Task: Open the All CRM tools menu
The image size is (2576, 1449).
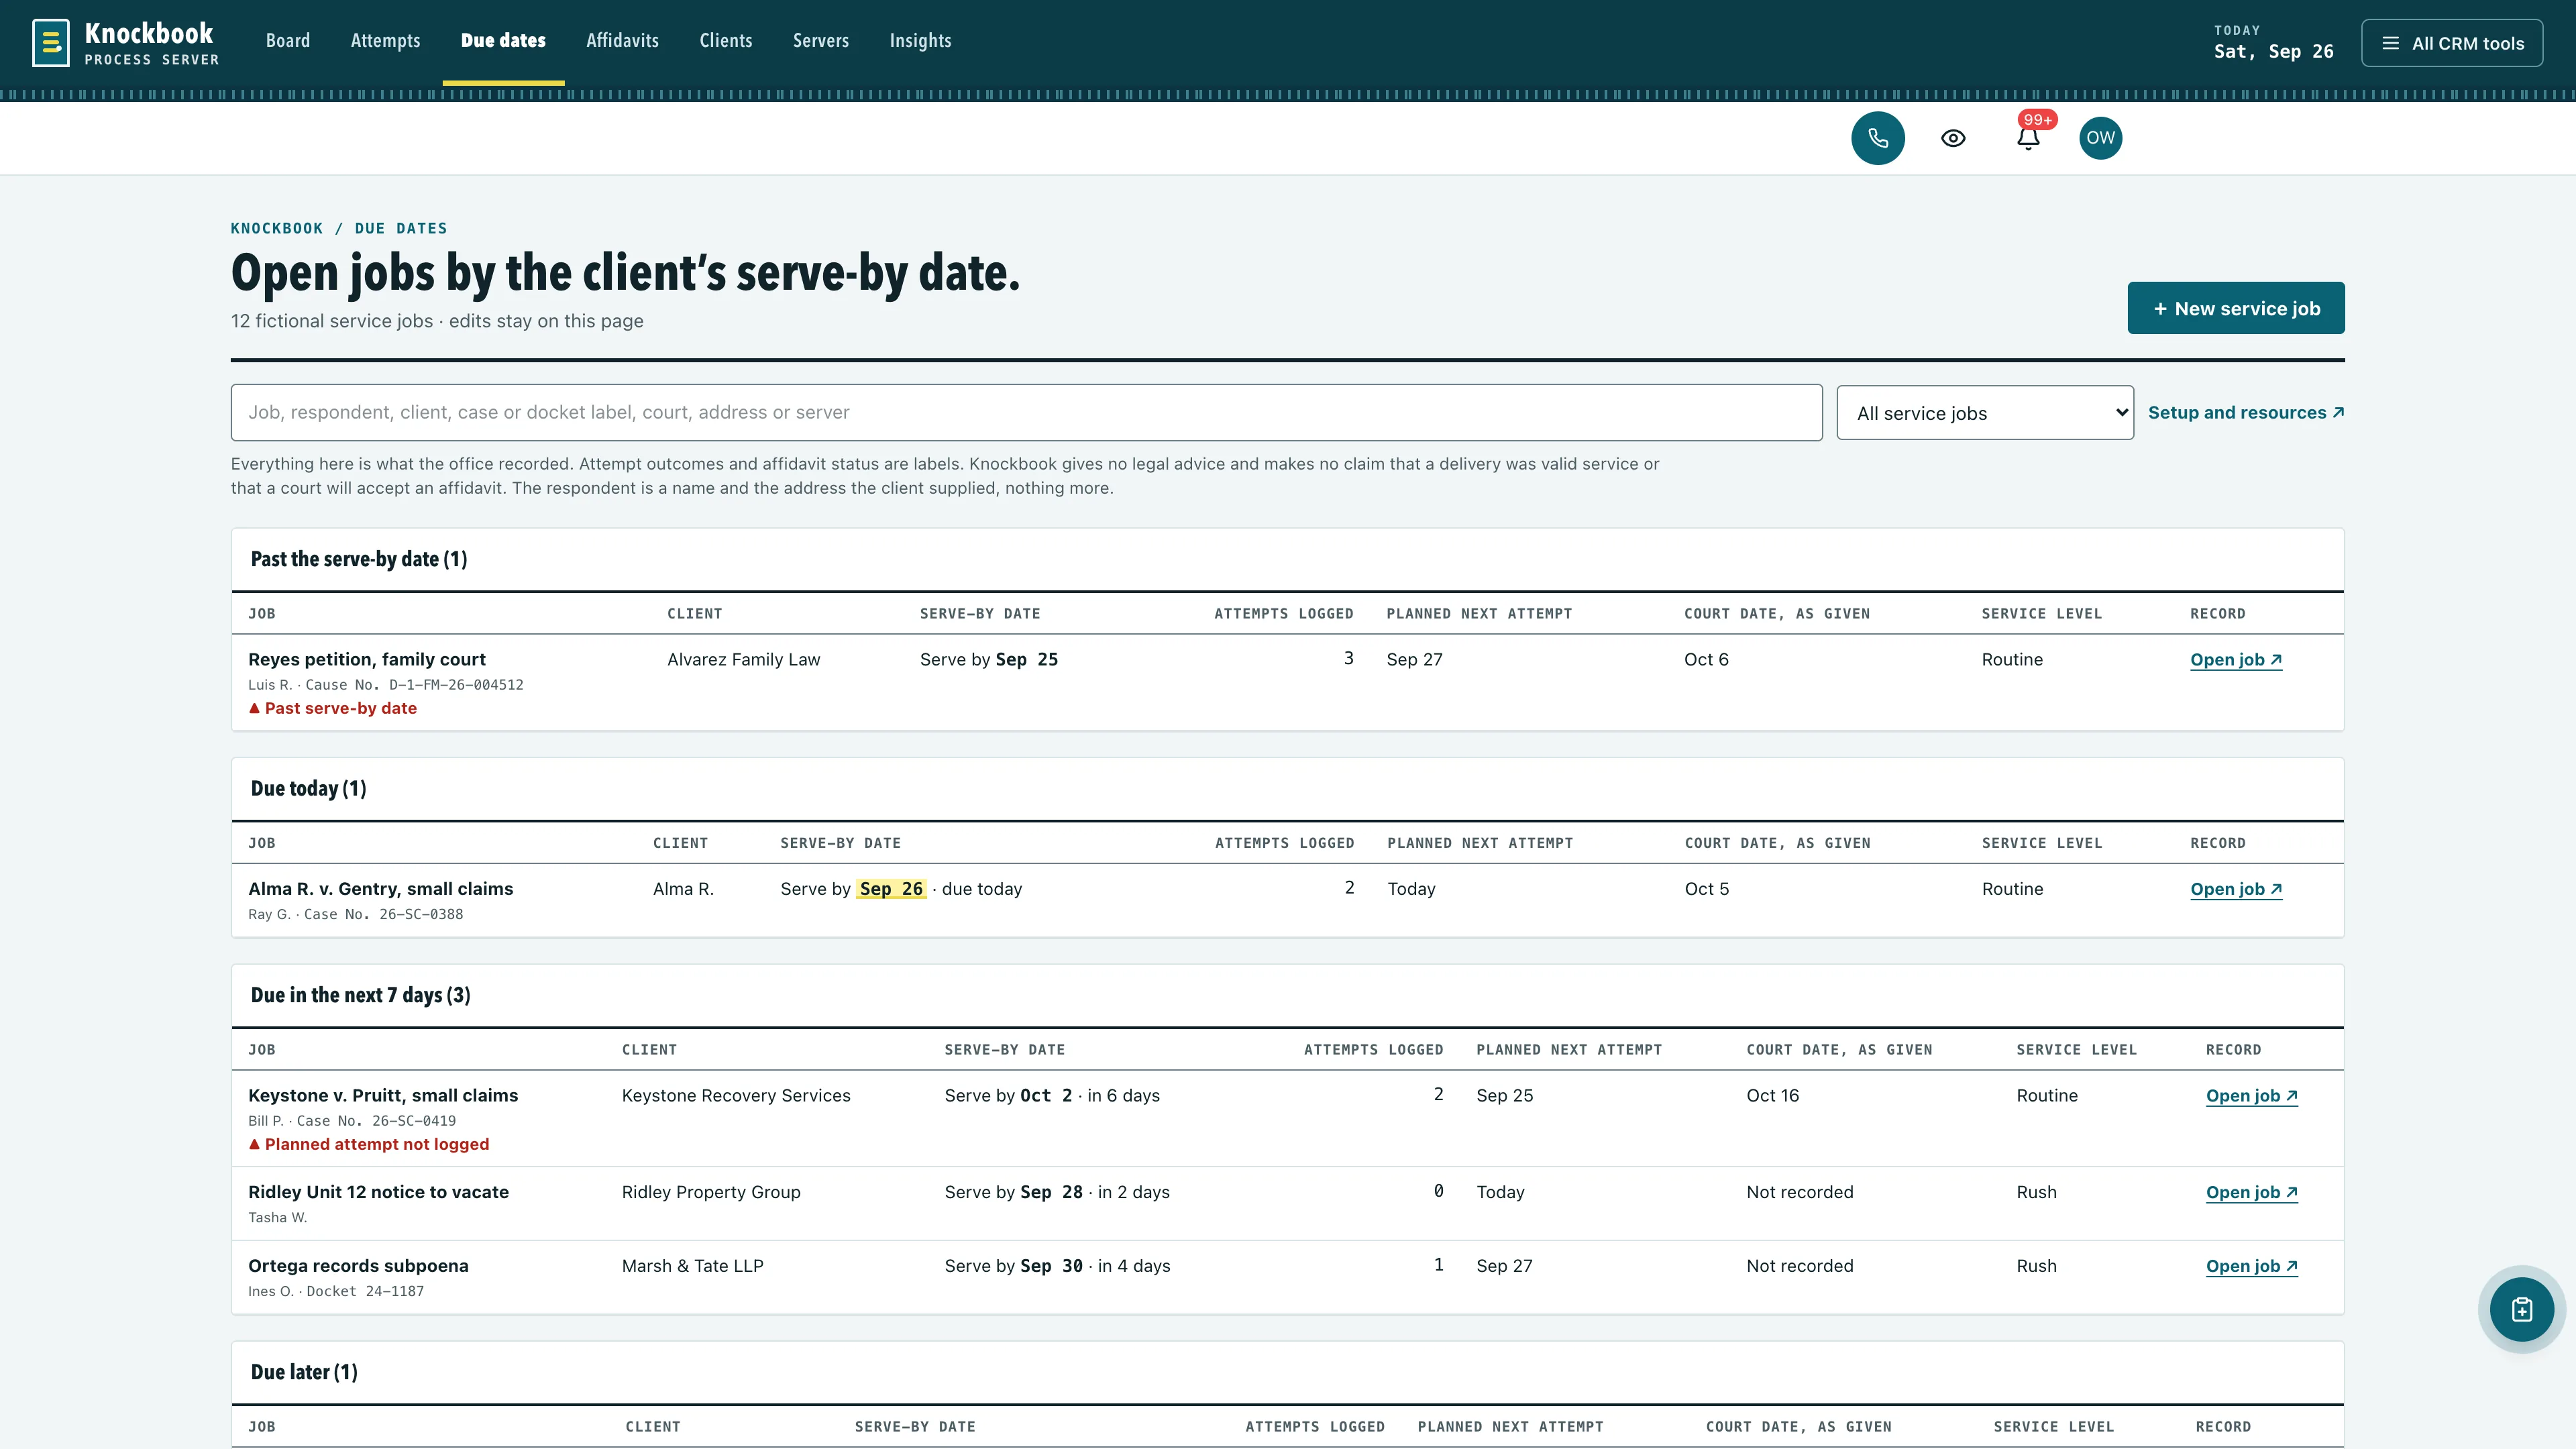Action: click(x=2452, y=43)
